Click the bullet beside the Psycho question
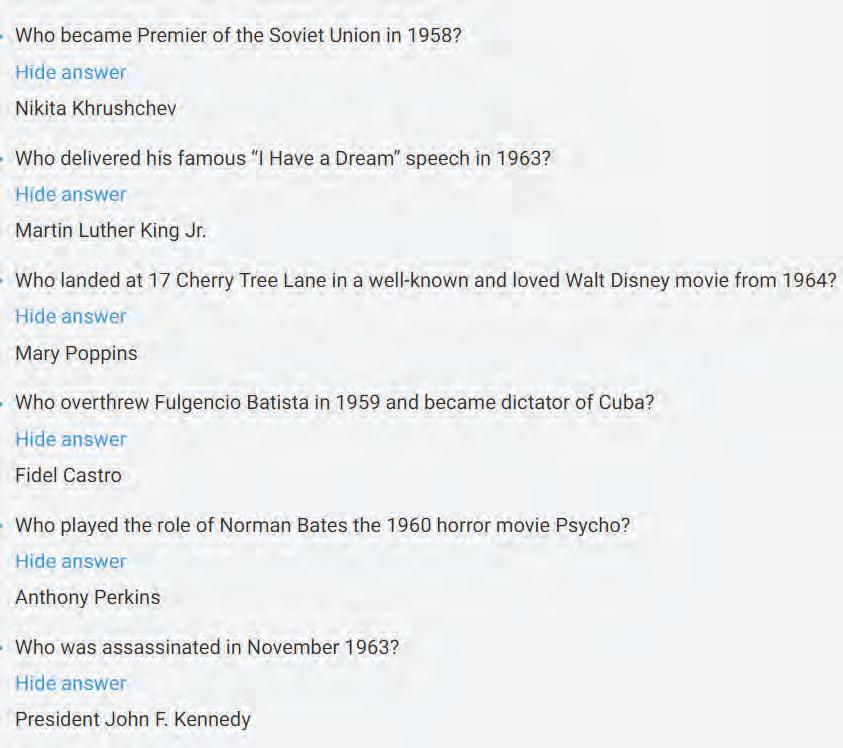This screenshot has width=843, height=748. (2, 525)
